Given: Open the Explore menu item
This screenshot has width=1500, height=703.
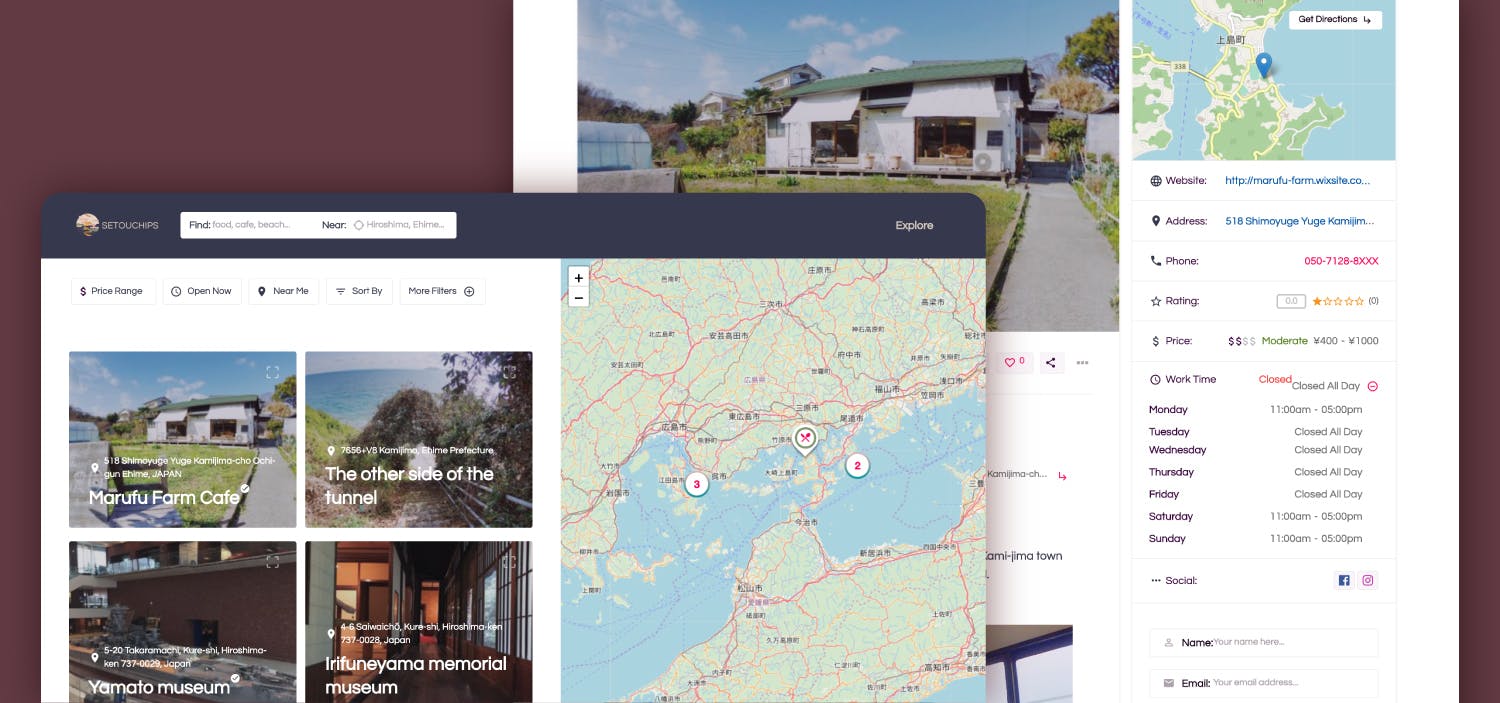Looking at the screenshot, I should [x=914, y=225].
